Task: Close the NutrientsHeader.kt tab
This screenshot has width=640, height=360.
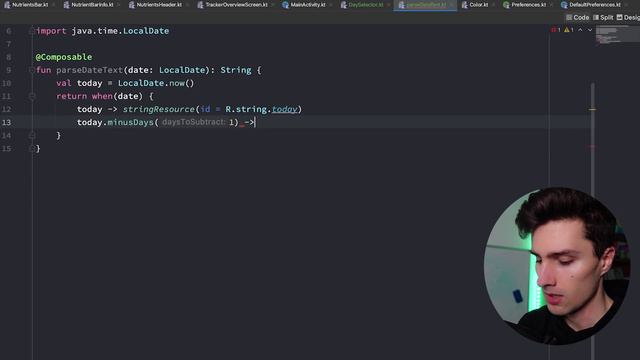Action: (x=187, y=5)
